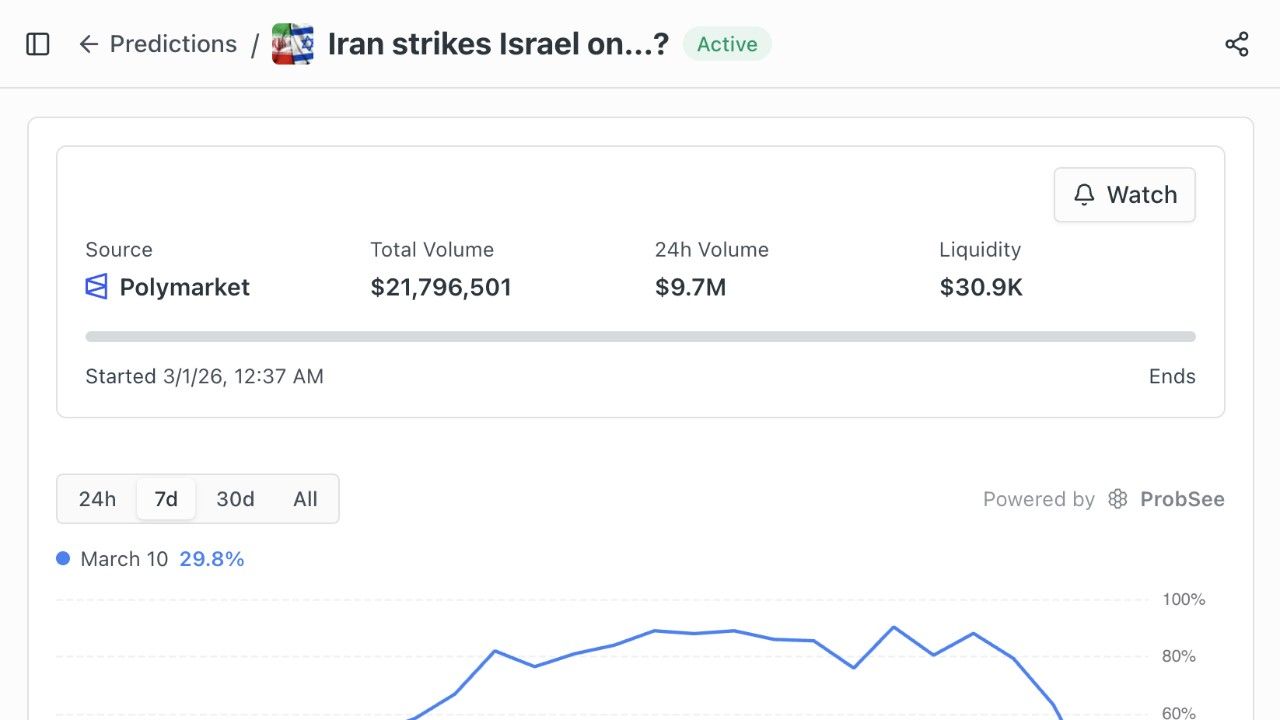The image size is (1280, 720).
Task: Select the 24h time range
Action: point(97,499)
